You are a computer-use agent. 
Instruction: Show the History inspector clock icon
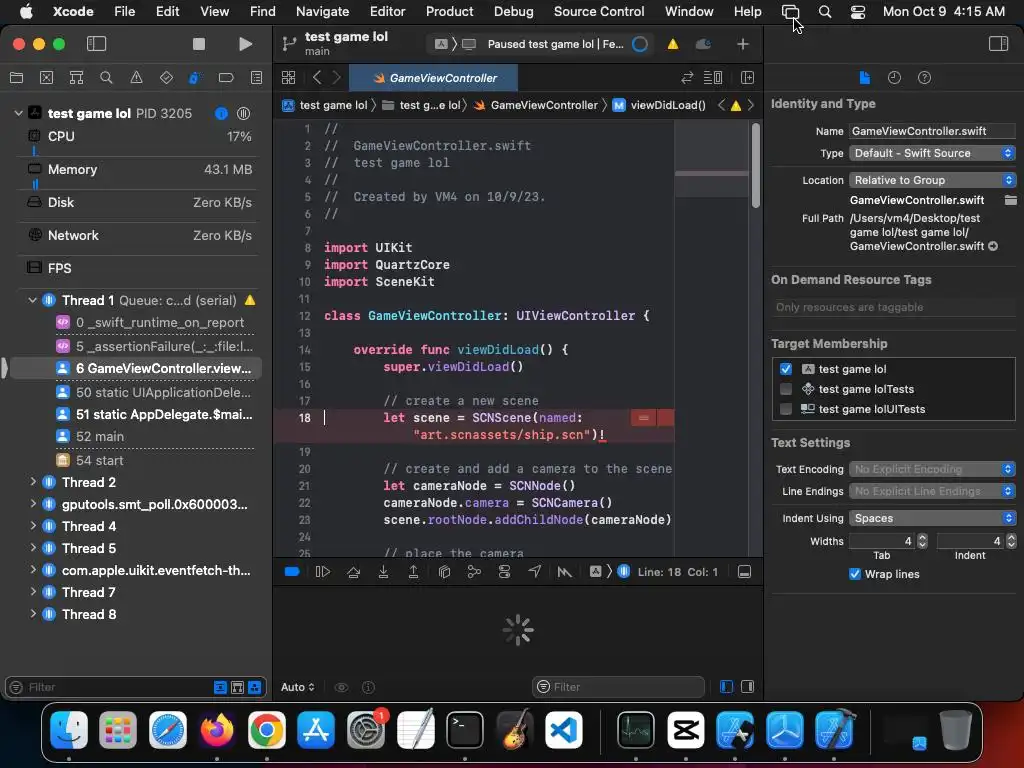tap(894, 78)
